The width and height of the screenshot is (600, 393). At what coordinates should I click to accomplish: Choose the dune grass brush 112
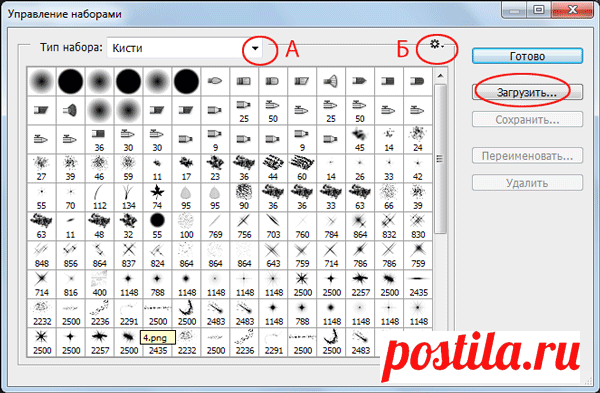(x=99, y=197)
